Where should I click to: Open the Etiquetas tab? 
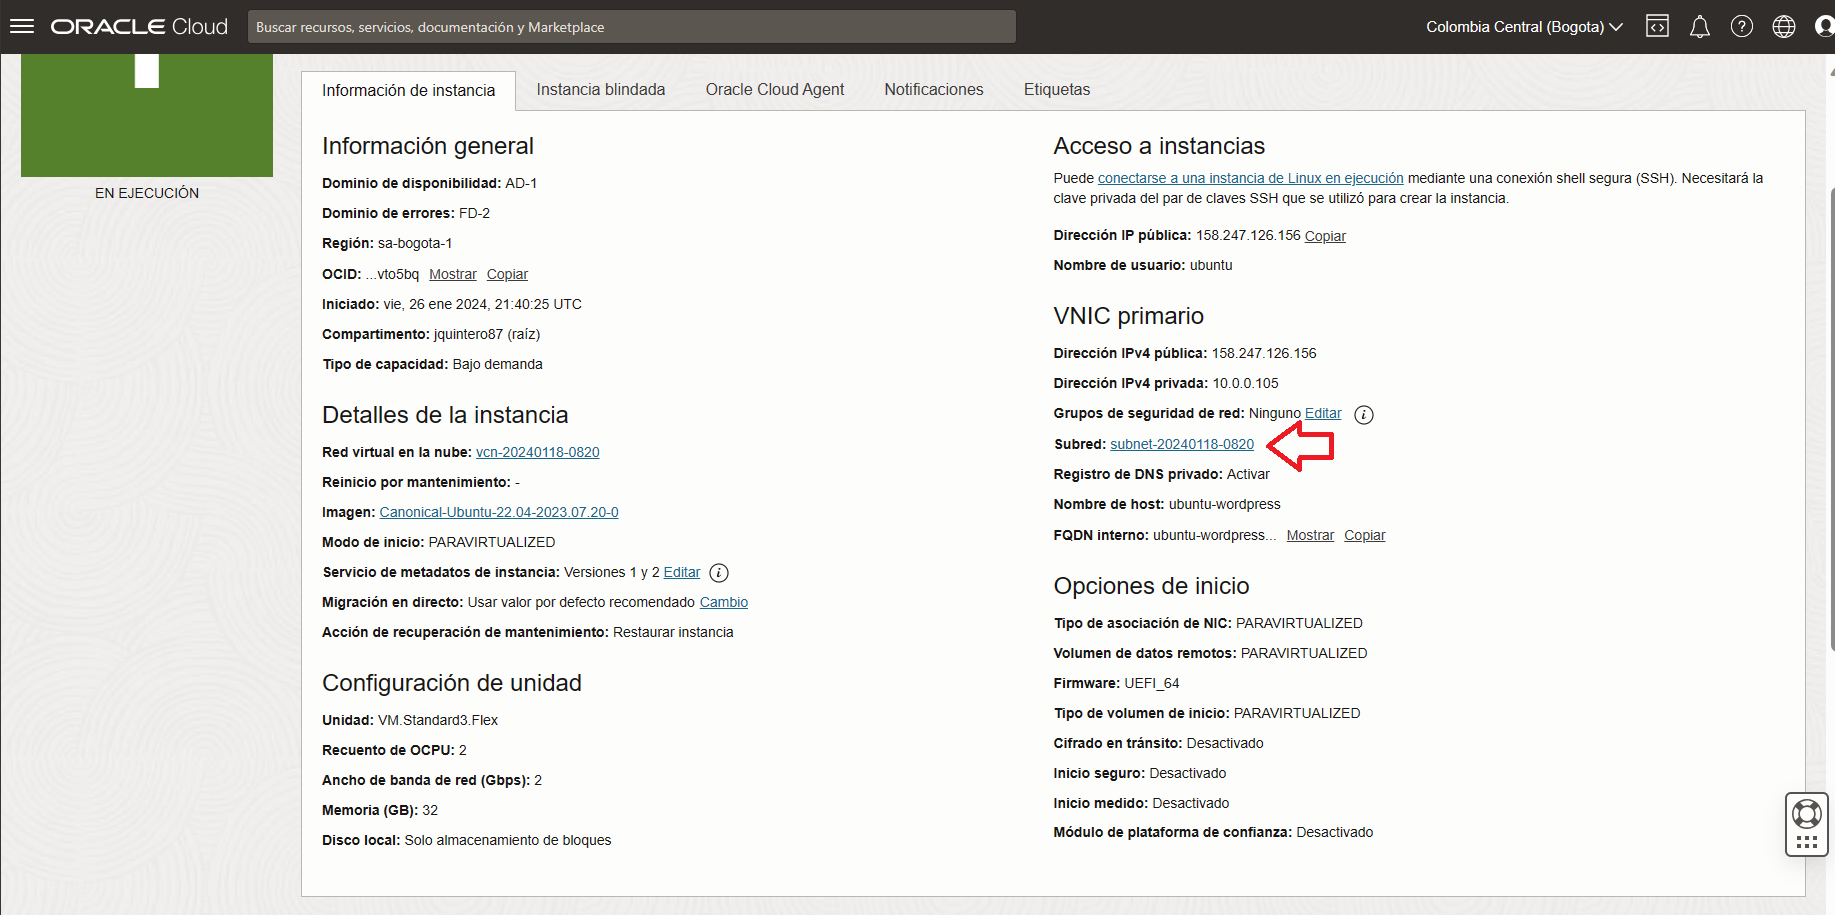1056,90
